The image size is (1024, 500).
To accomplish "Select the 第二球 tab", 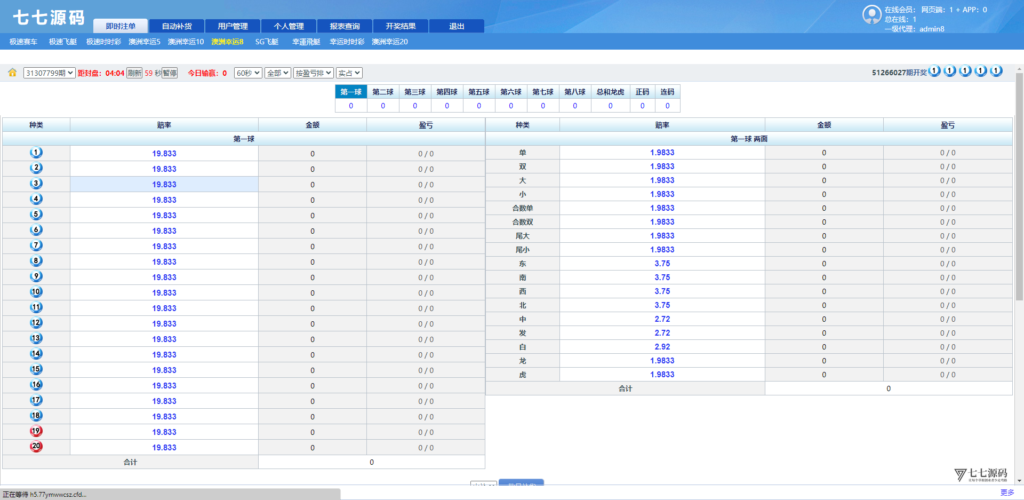I will pos(383,91).
